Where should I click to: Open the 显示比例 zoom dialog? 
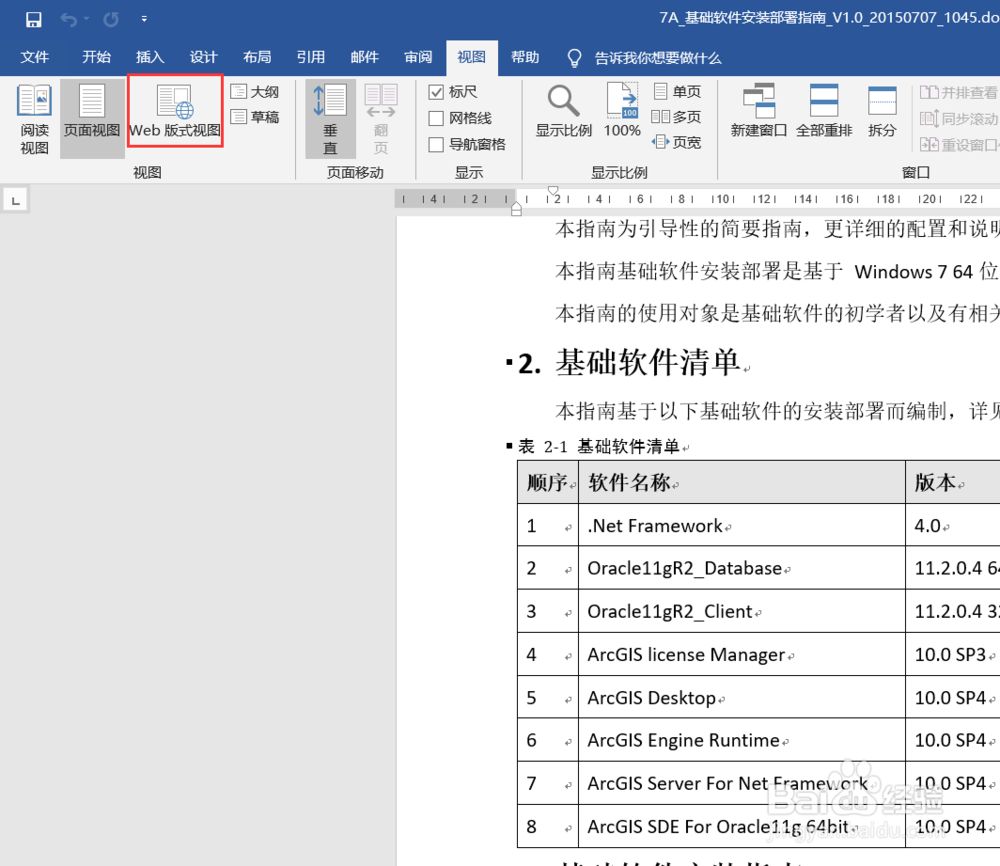pos(564,111)
